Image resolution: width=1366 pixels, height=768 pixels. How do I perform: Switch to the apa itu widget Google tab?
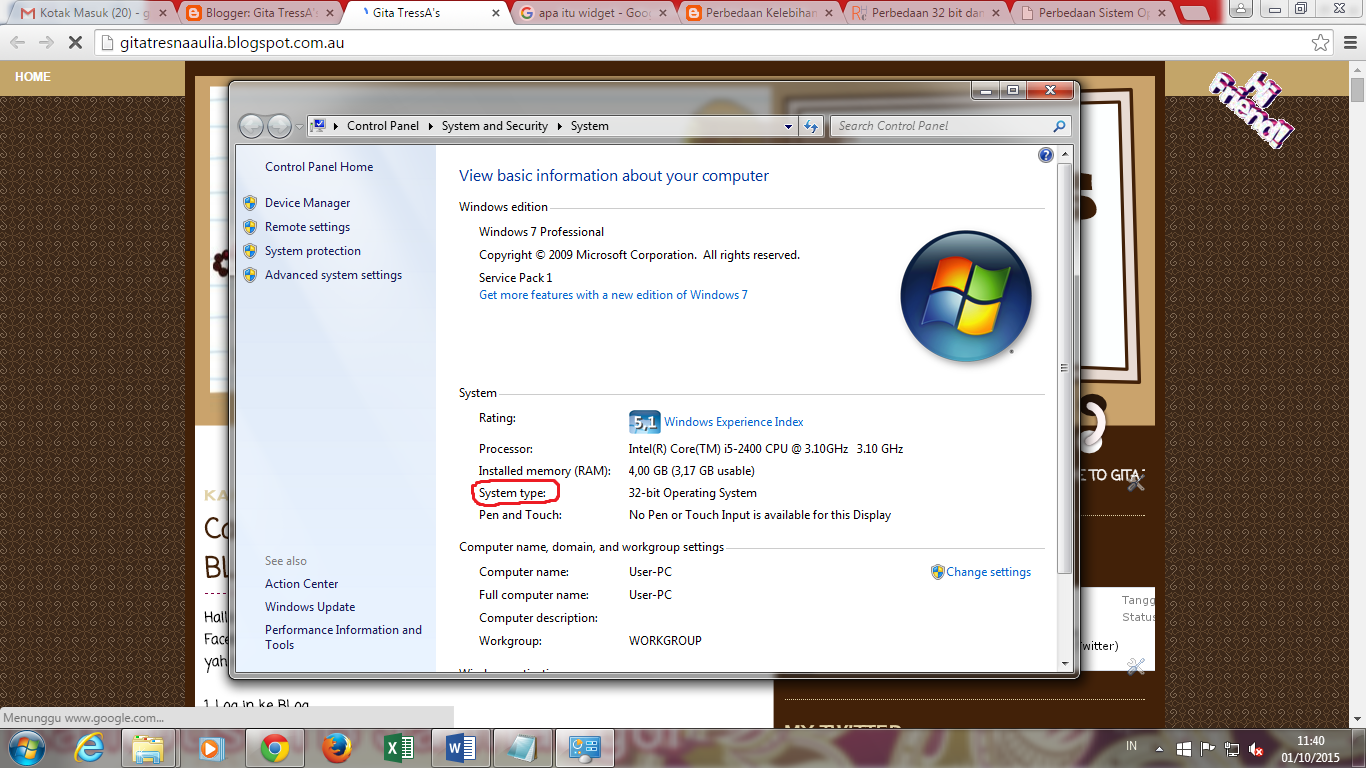(x=593, y=13)
